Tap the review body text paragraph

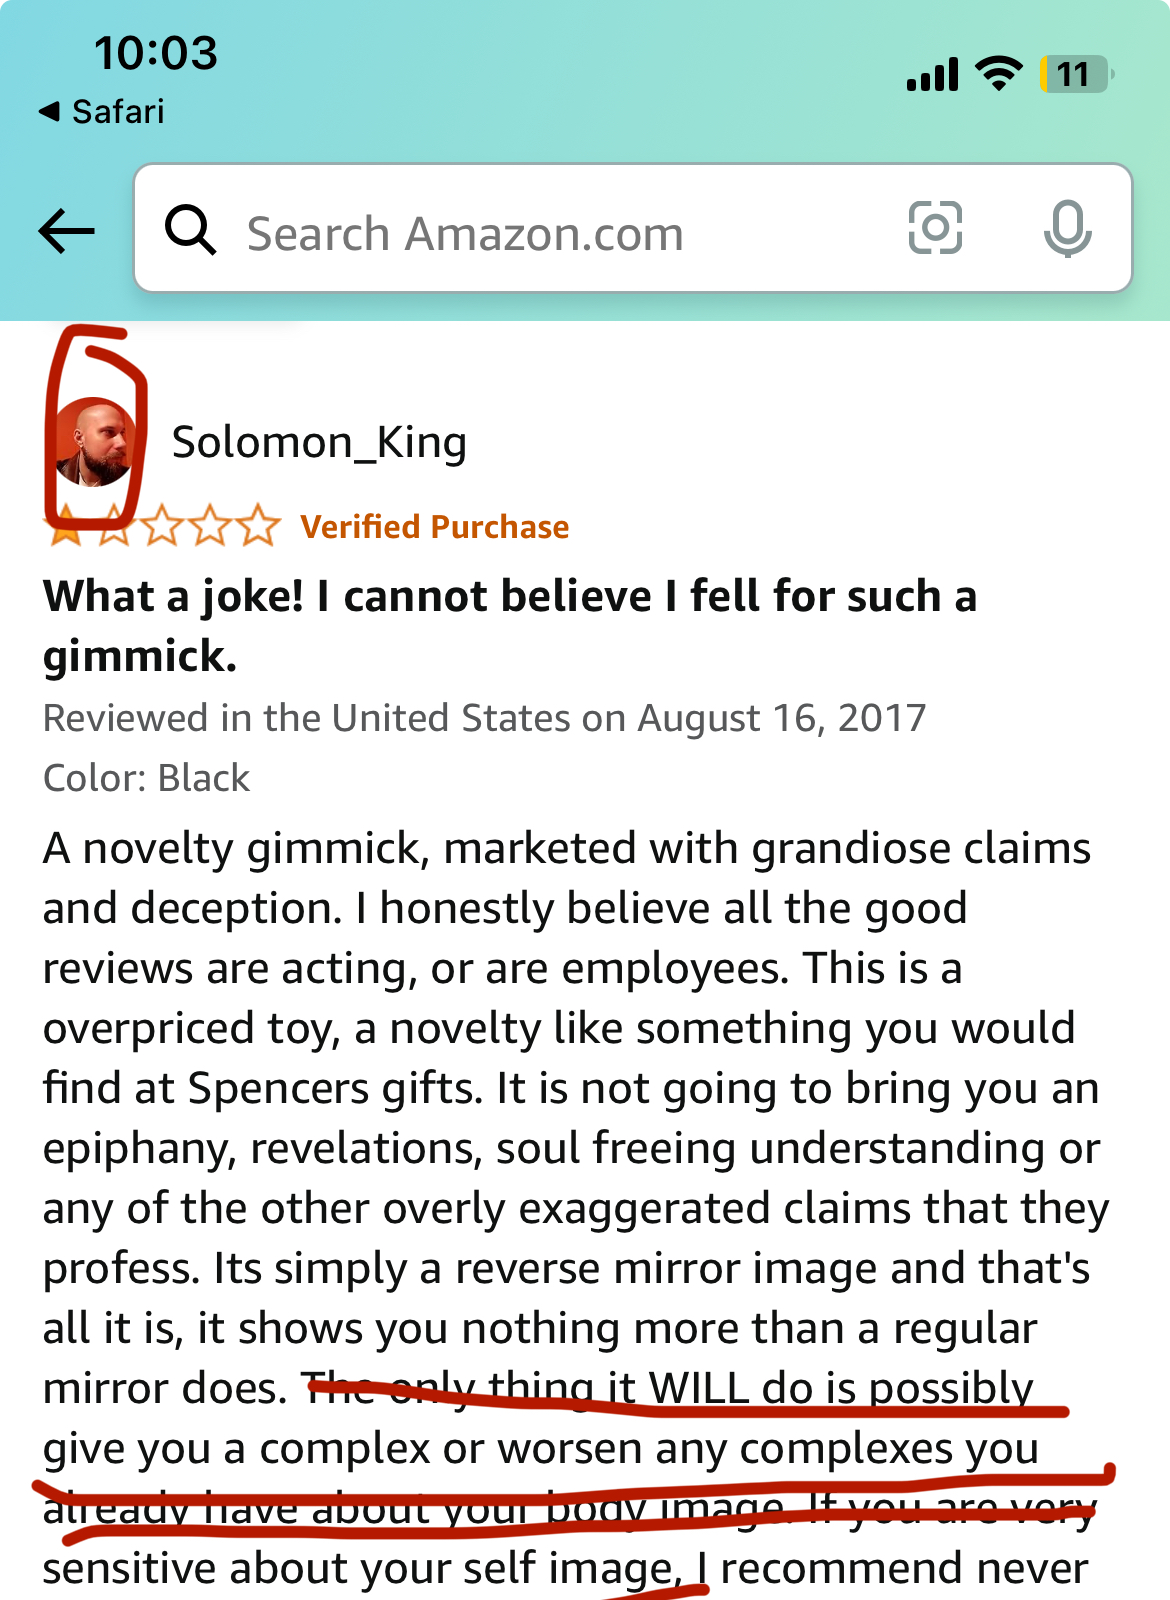coord(576,1208)
